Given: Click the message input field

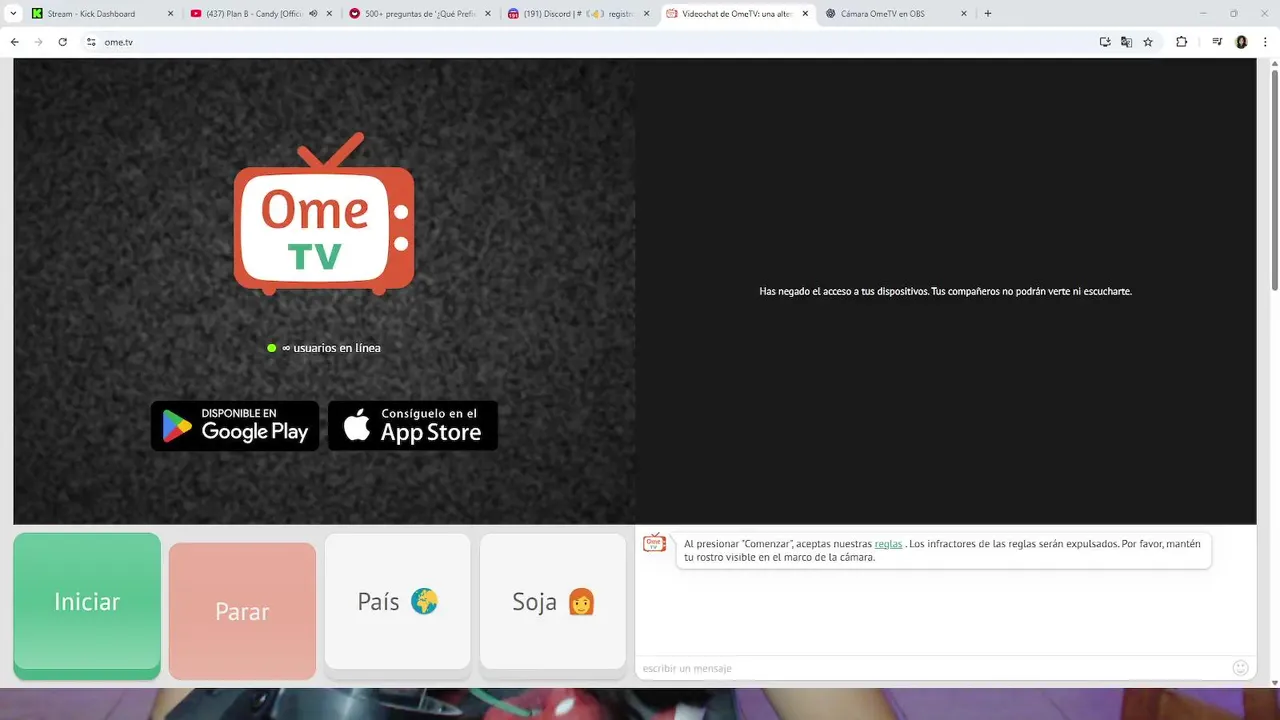Looking at the screenshot, I should [935, 668].
